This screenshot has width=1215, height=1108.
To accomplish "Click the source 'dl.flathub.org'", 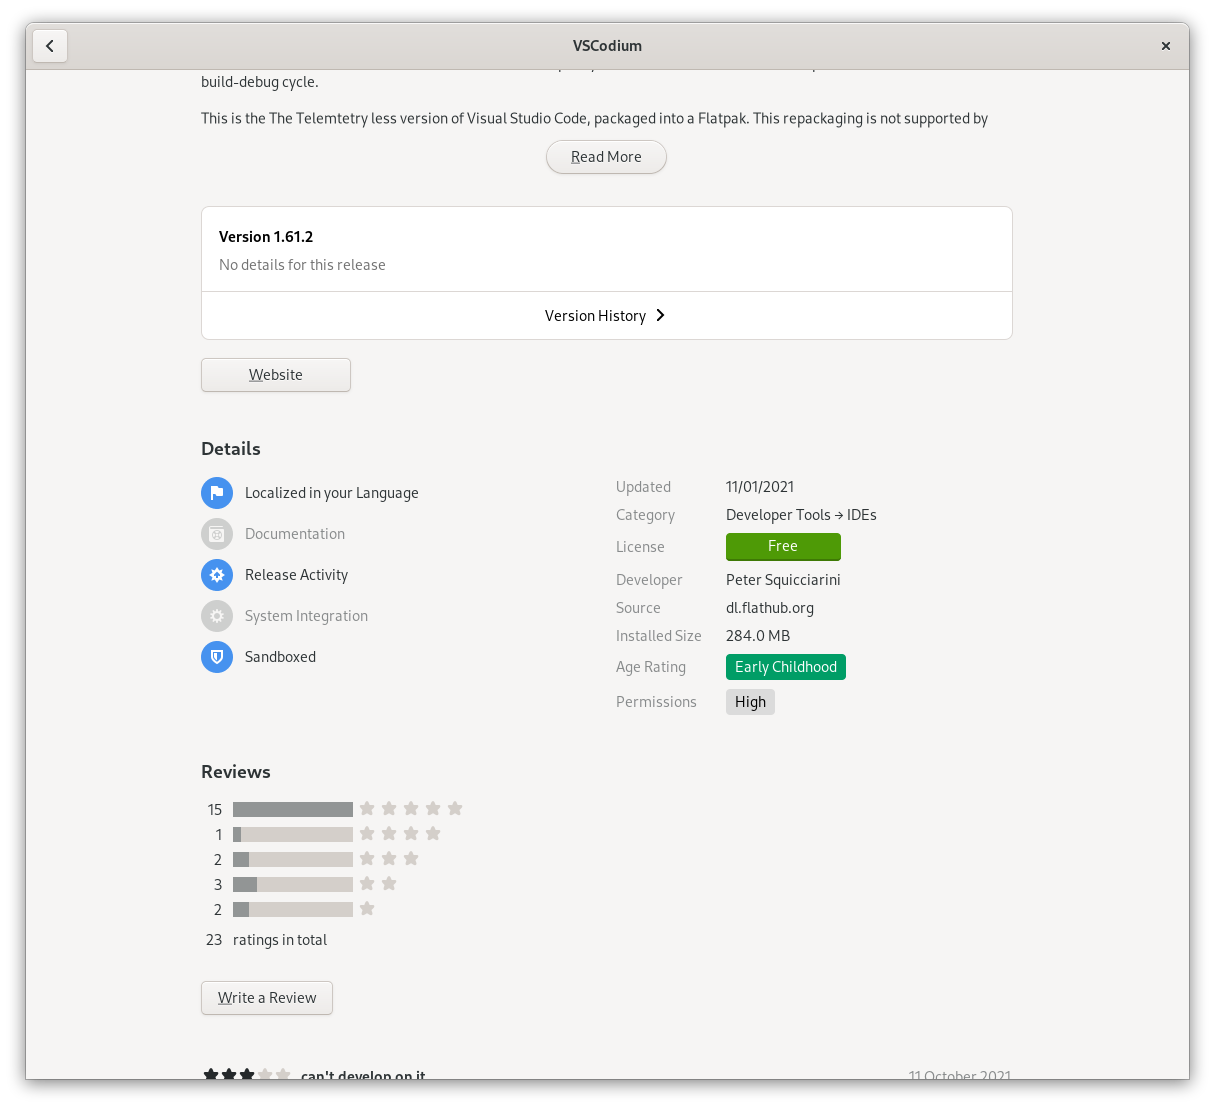I will click(x=770, y=608).
